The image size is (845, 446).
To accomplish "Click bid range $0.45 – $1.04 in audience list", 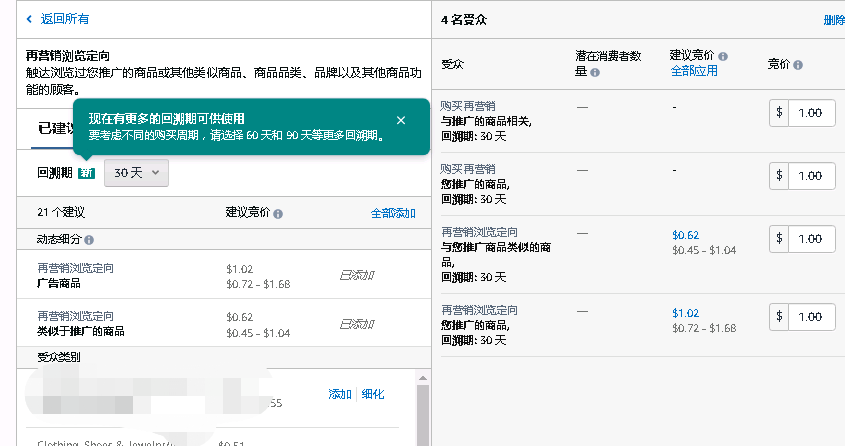I will [704, 250].
